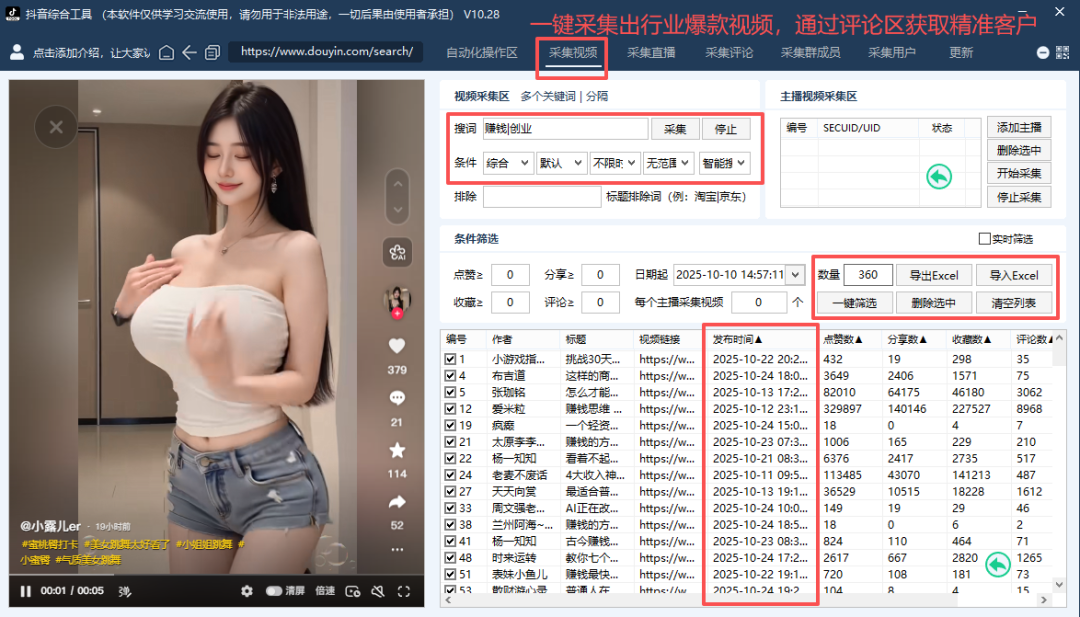Click the copy pages icon next to URL
The image size is (1080, 617).
pos(212,52)
